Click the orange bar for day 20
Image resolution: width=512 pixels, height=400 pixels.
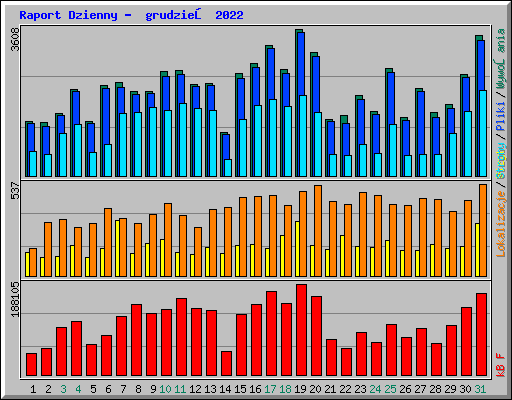(x=318, y=231)
